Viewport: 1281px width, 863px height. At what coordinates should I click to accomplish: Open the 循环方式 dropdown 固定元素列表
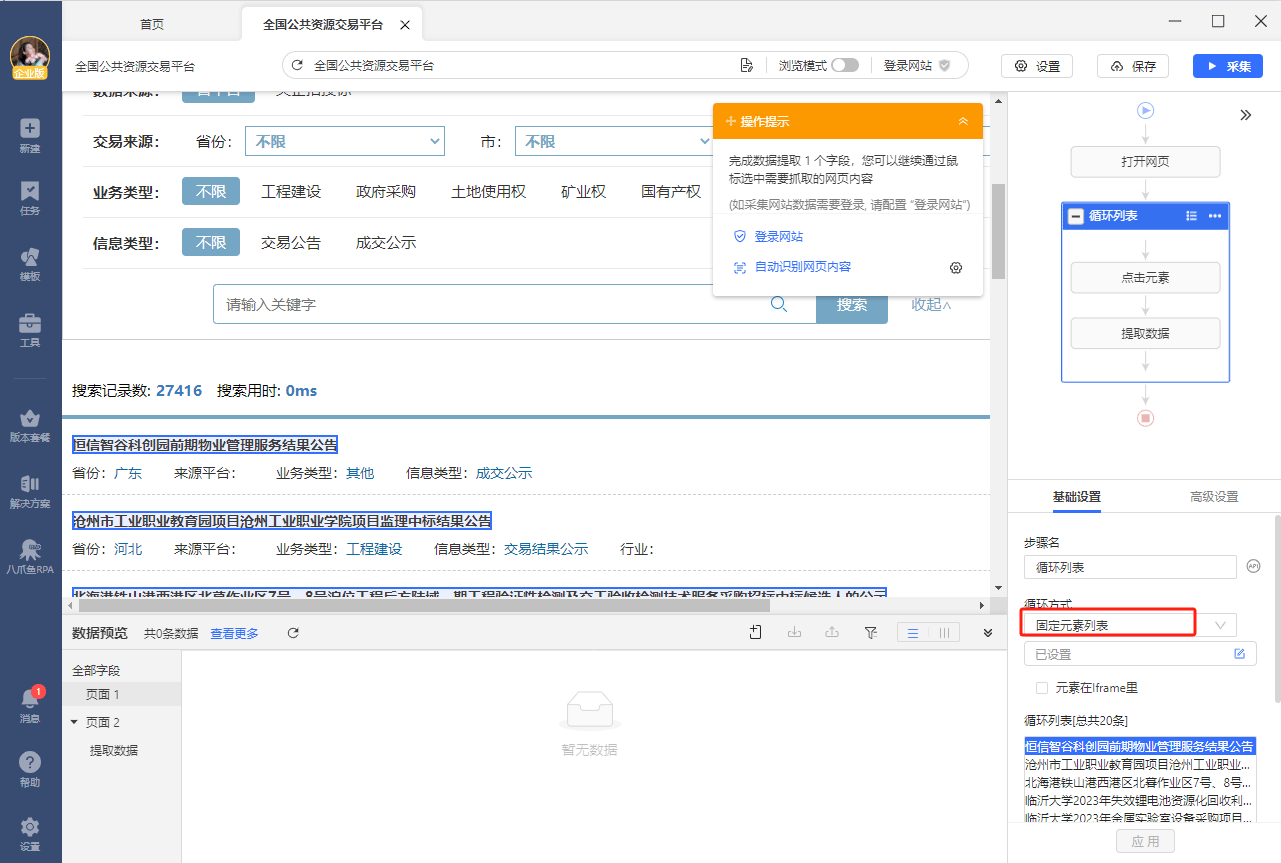[1130, 625]
